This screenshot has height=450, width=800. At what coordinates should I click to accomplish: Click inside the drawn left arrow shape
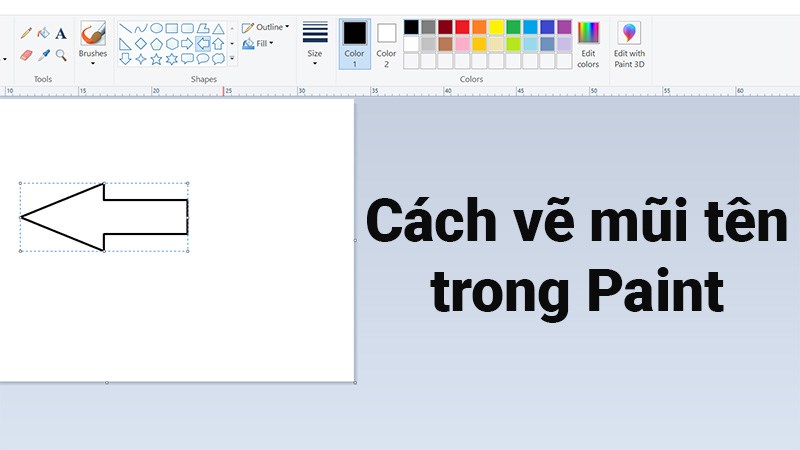tap(102, 217)
